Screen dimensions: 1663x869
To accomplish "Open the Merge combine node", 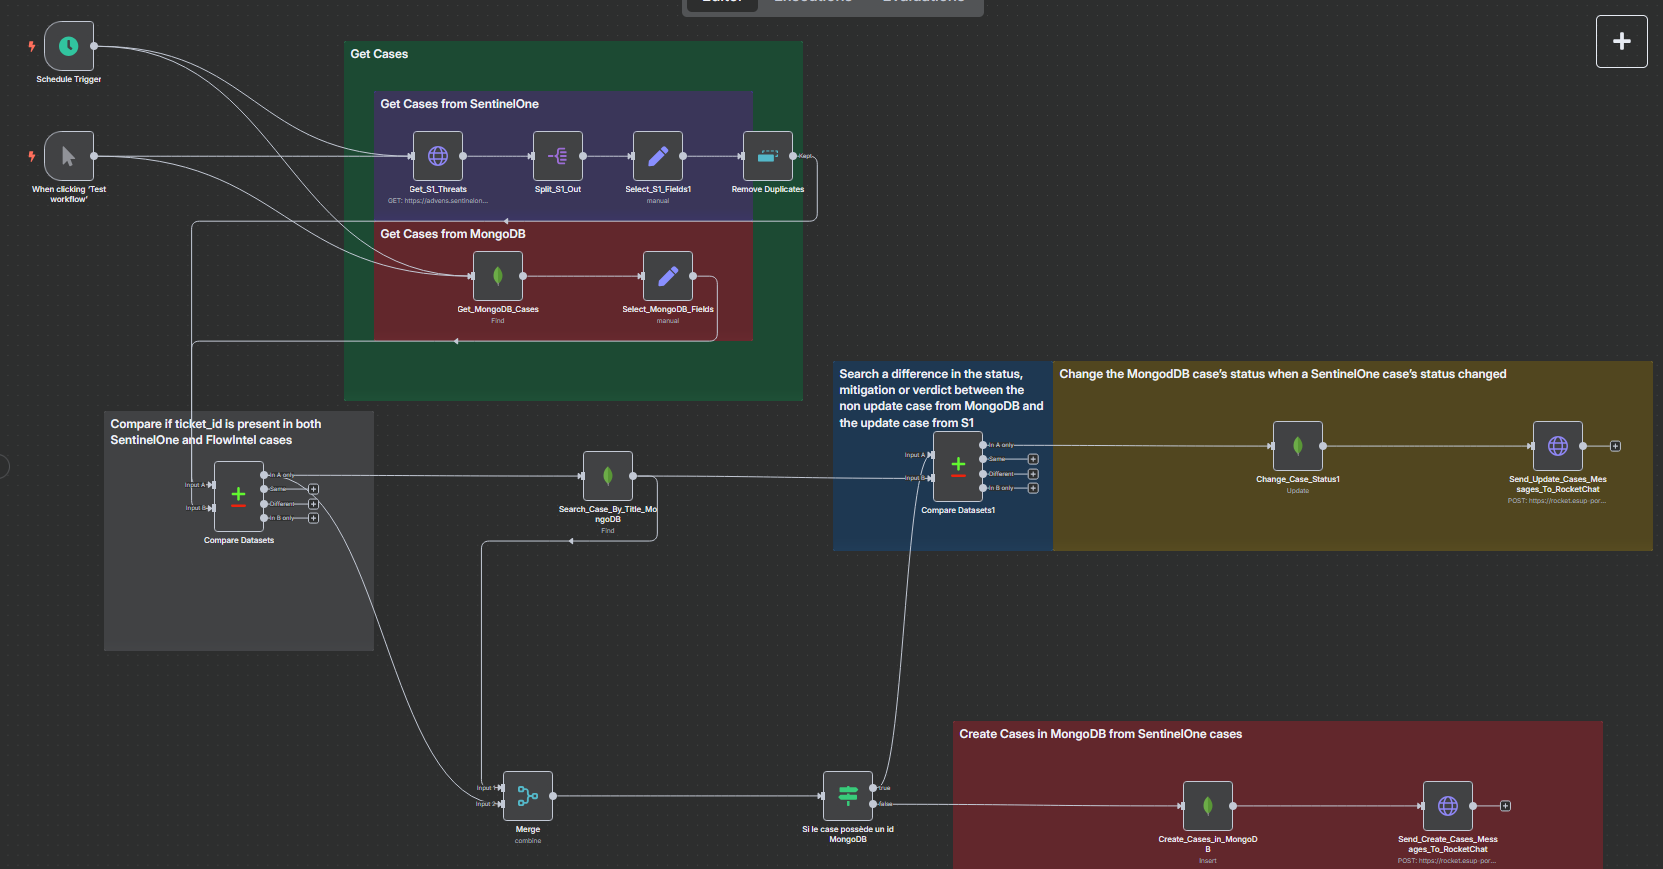I will (x=528, y=796).
